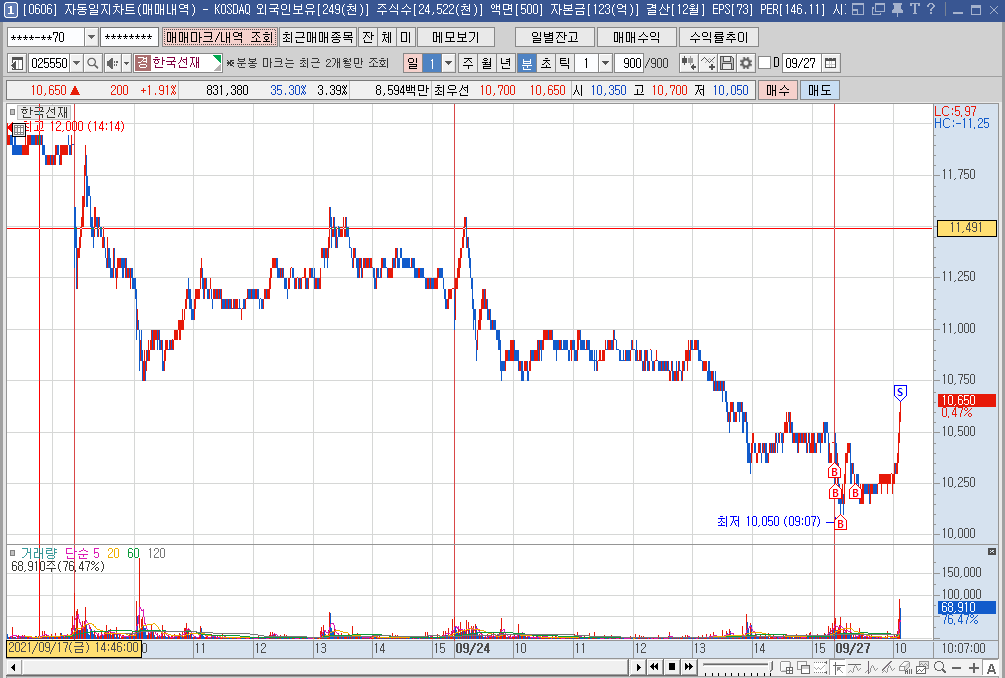Screen dimensions: 1005x678
Task: Open the 수익률추이 tab
Action: tap(718, 37)
